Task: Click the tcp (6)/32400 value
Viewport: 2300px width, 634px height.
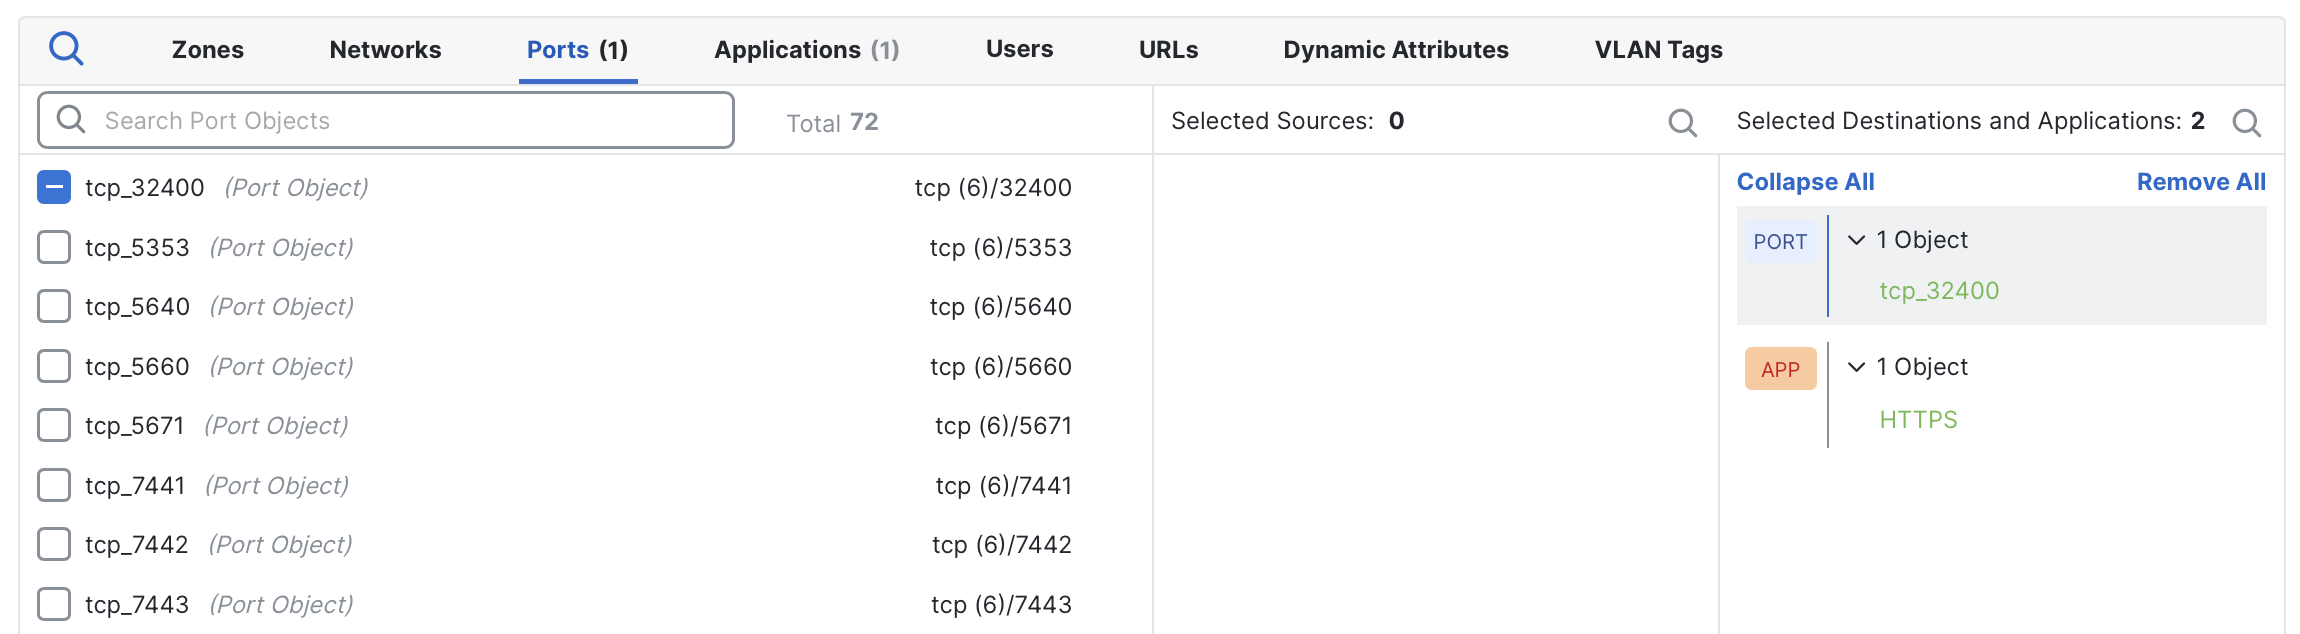Action: 993,188
